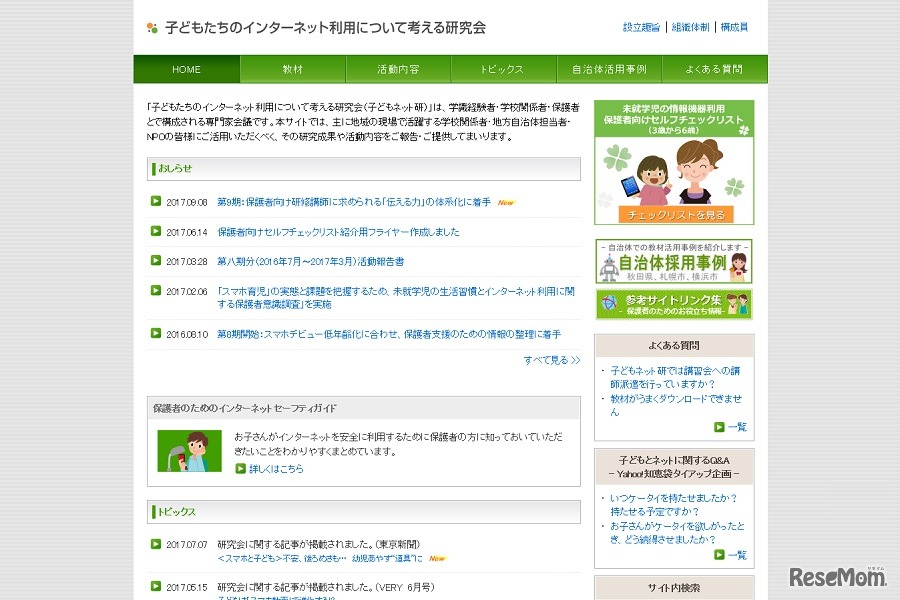Open the おしらせ section header

[180, 169]
